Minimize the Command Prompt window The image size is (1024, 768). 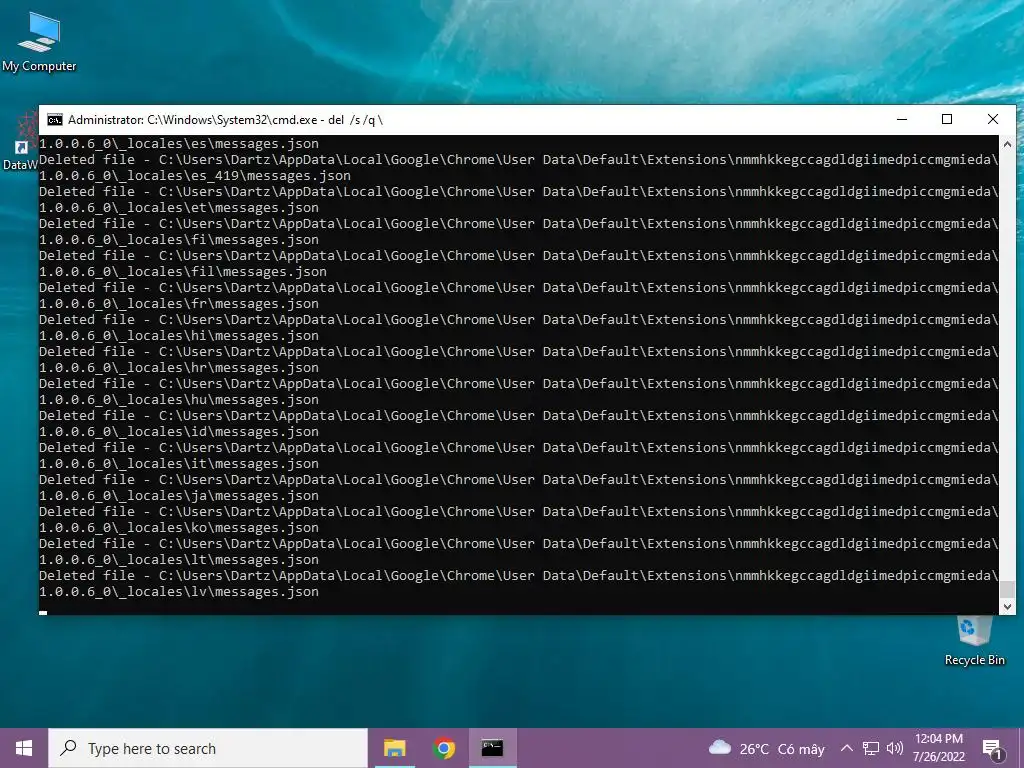click(902, 120)
